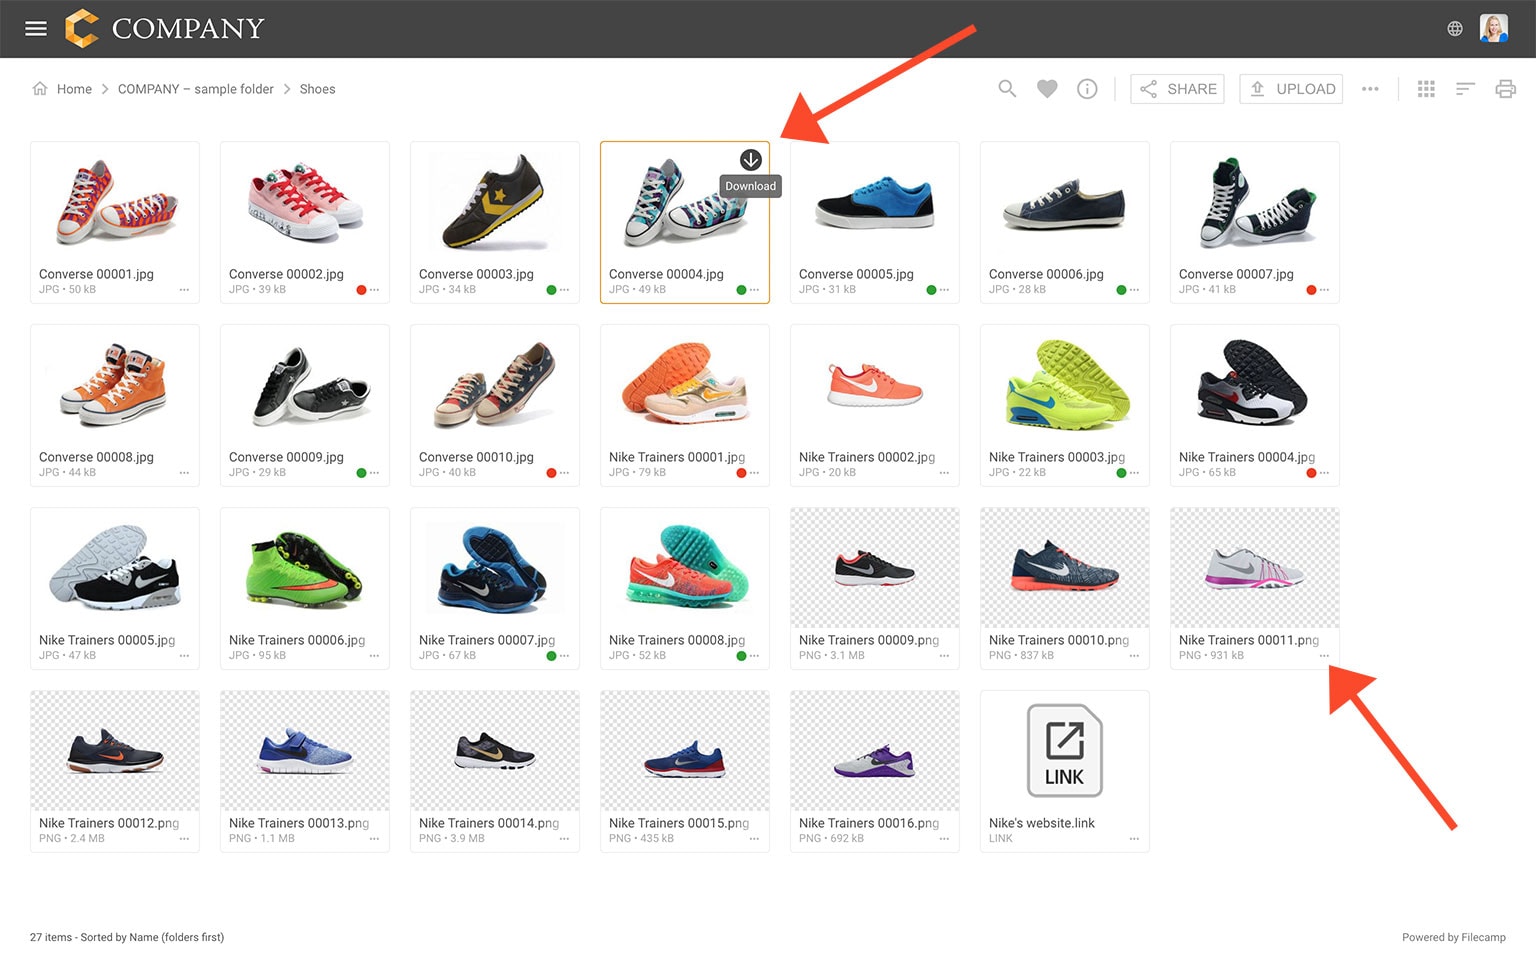
Task: Click green label dot on Nike Trainers 00003.jpg
Action: tap(1121, 473)
